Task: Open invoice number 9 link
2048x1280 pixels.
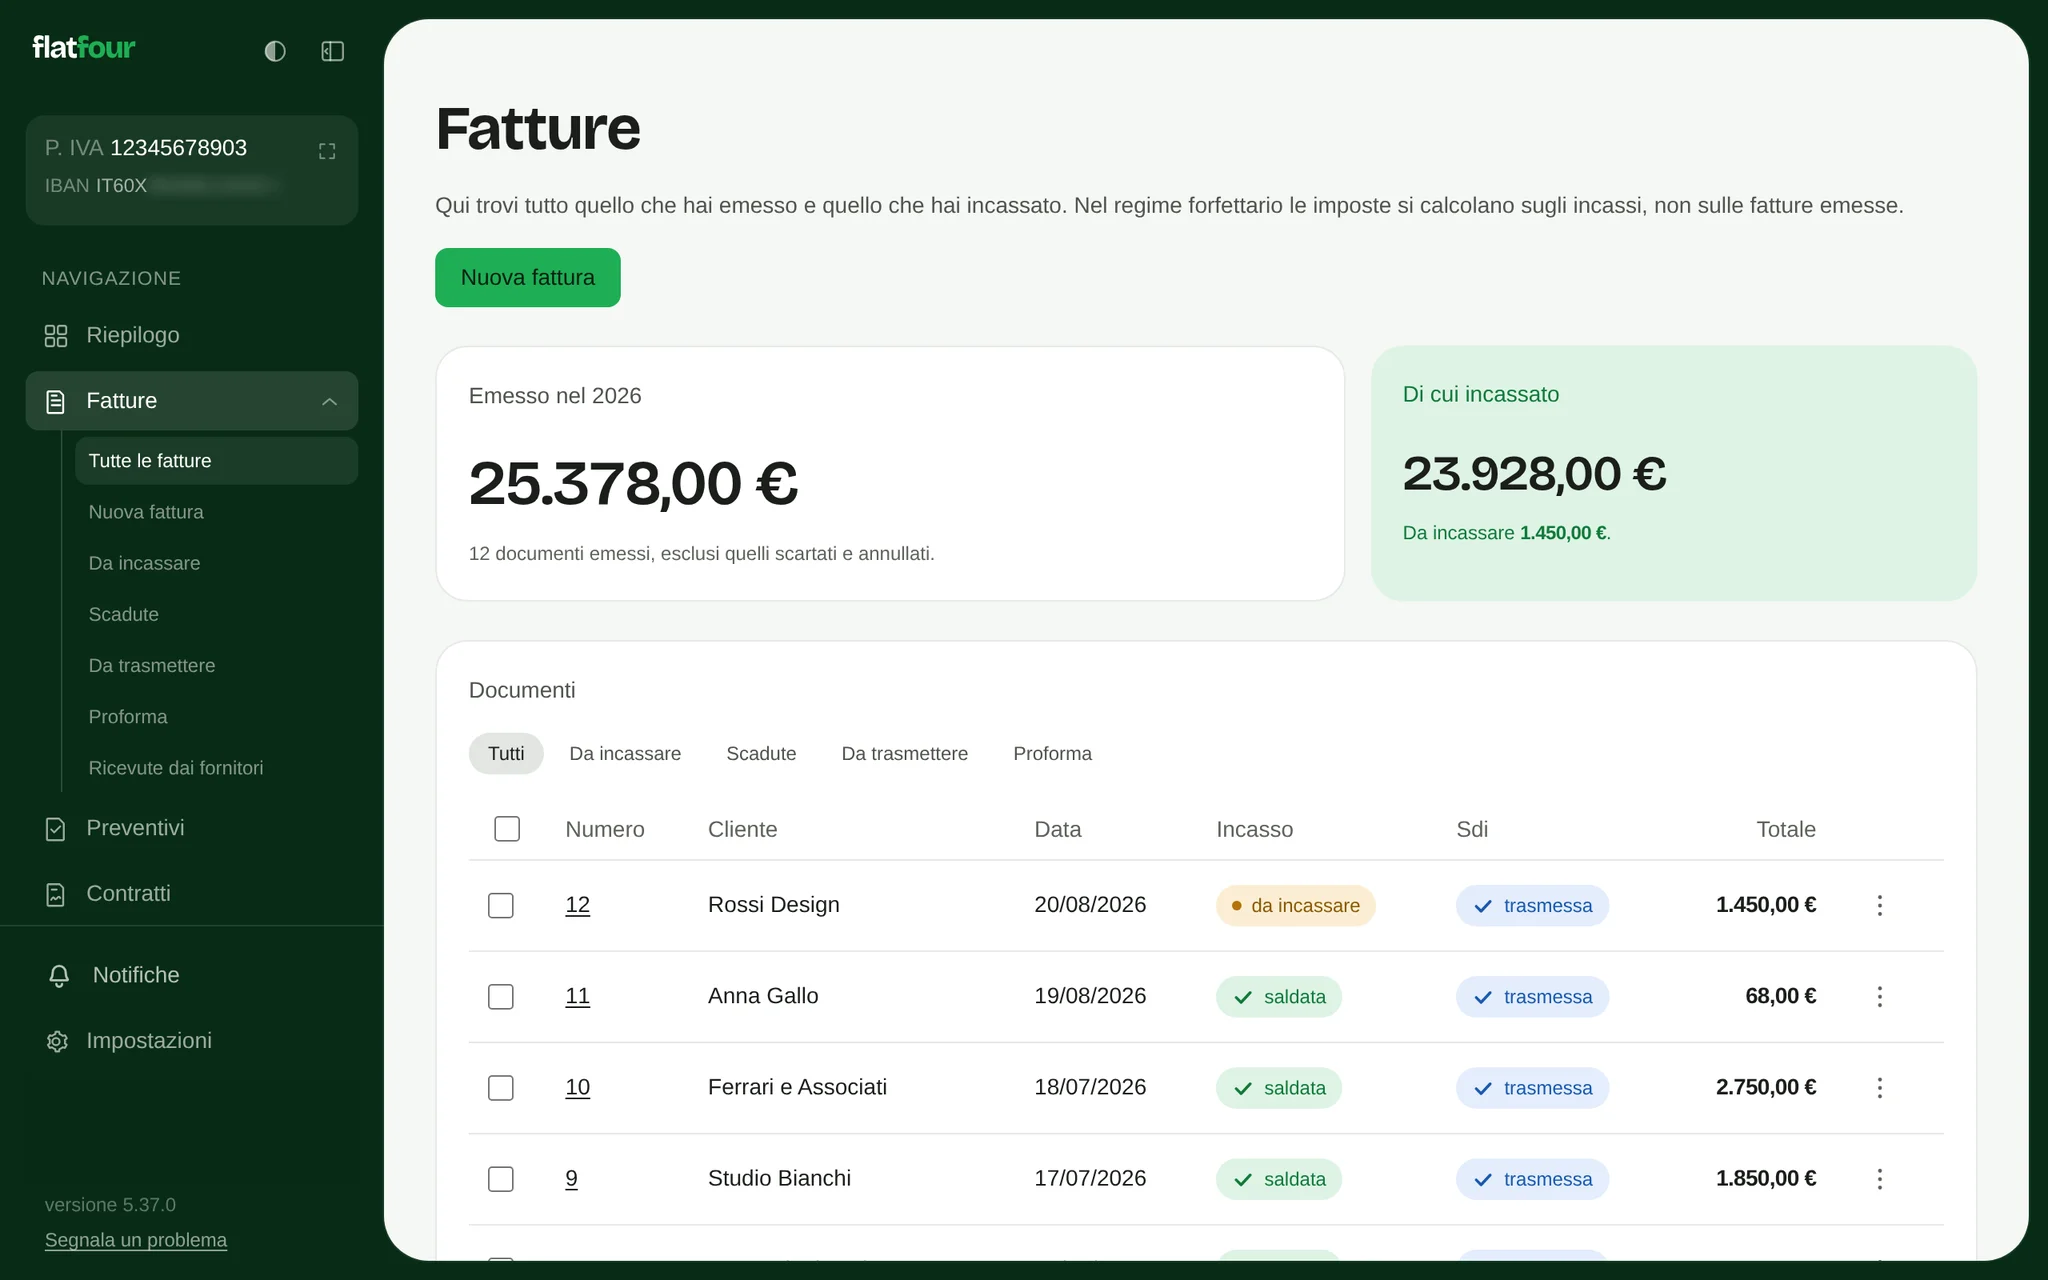Action: coord(571,1178)
